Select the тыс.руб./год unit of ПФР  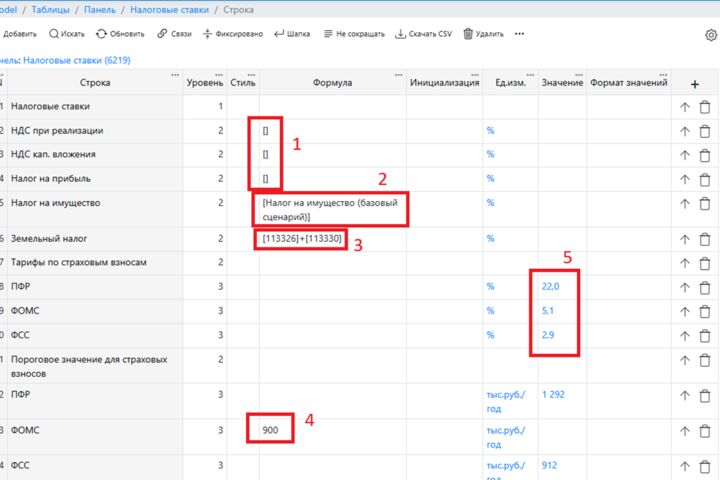pyautogui.click(x=506, y=401)
